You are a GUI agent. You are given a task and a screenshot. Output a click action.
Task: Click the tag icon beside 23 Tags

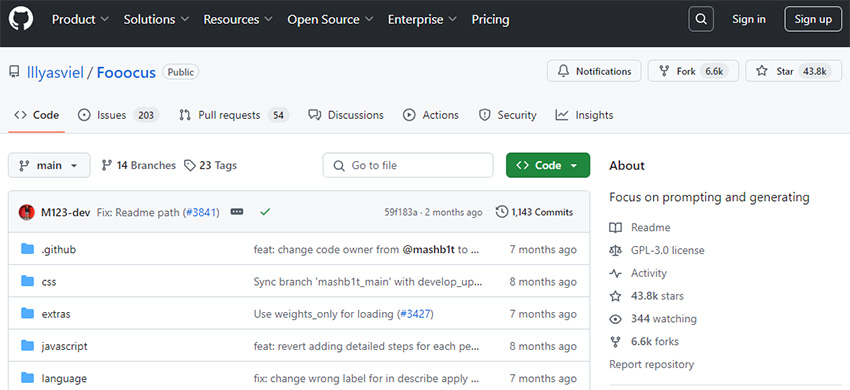[190, 165]
